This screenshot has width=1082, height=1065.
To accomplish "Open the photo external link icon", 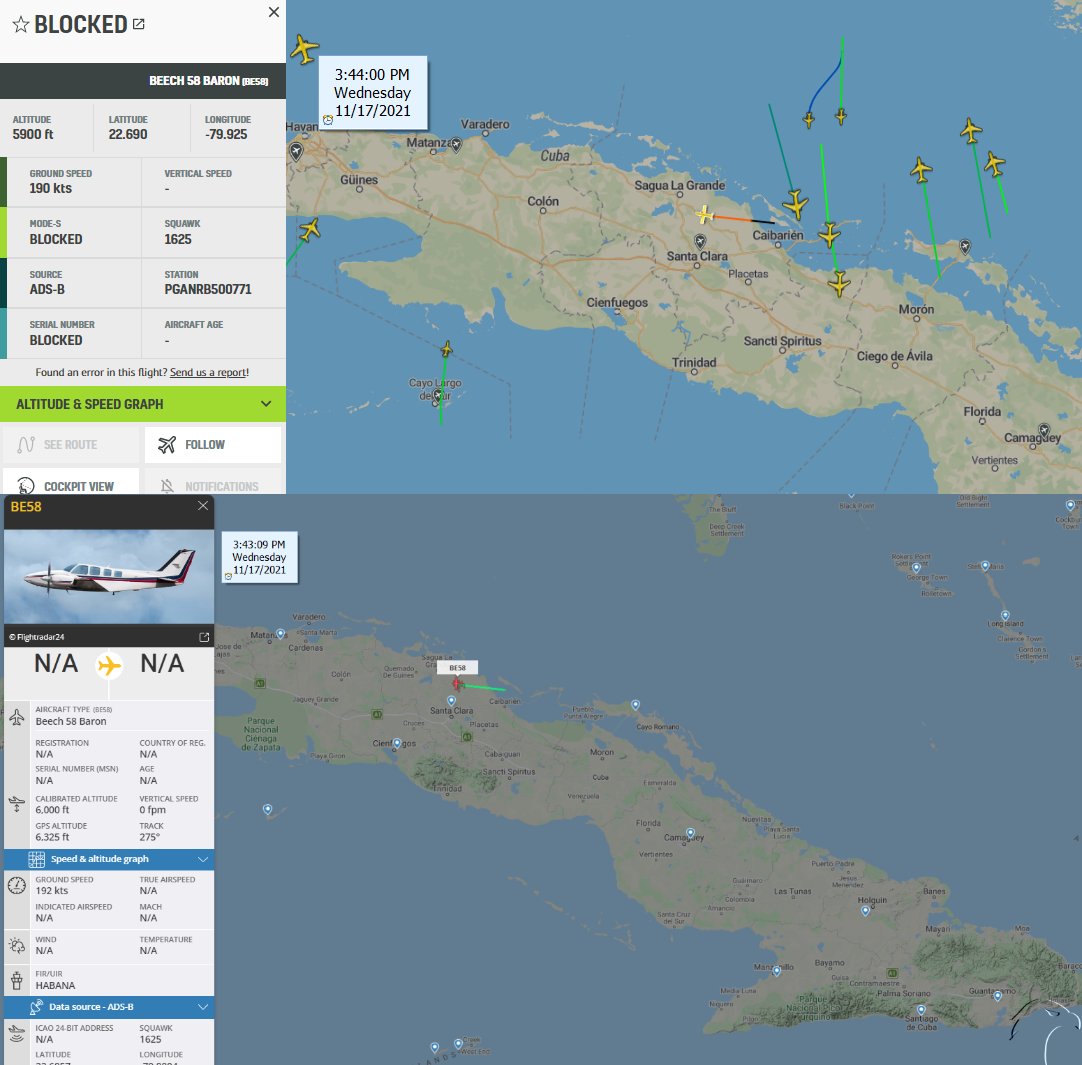I will (x=204, y=637).
